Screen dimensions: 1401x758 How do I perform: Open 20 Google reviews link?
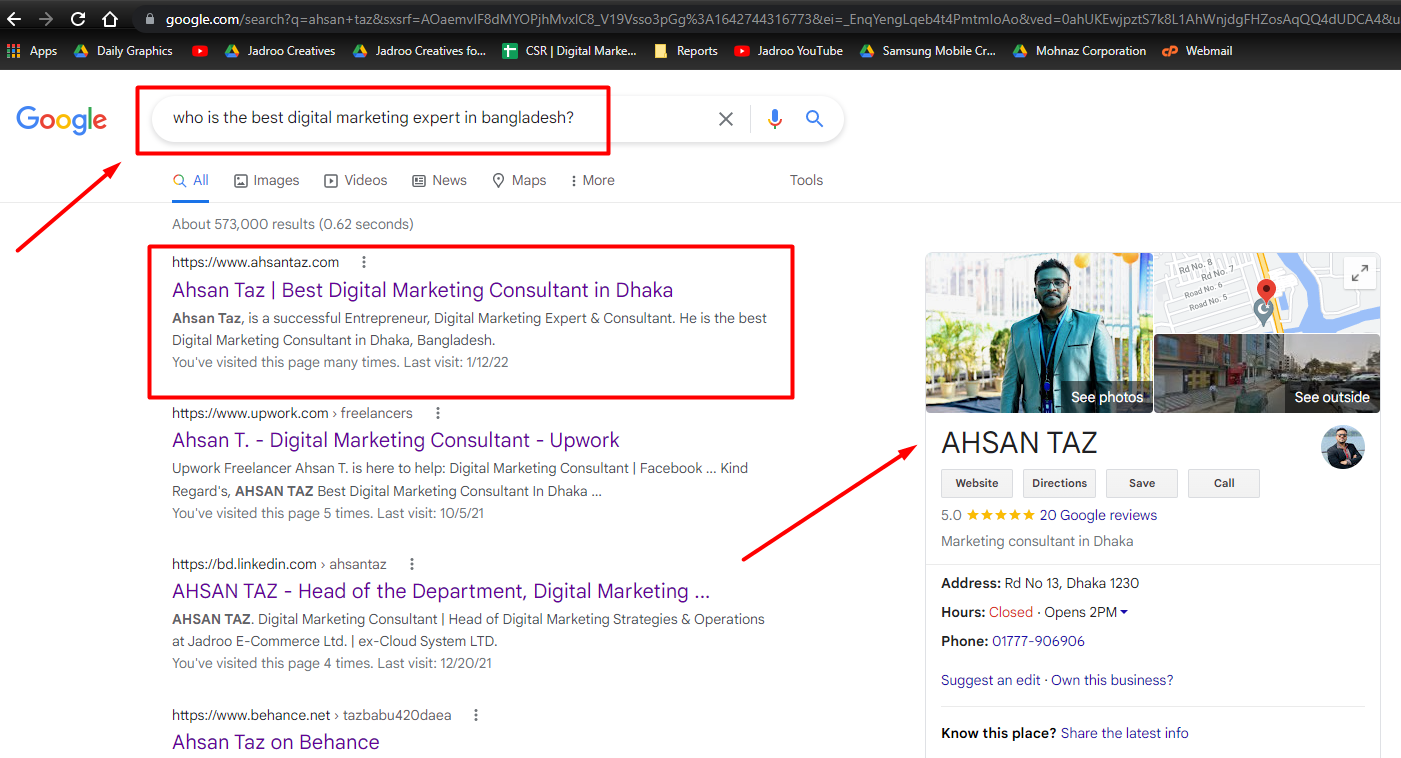click(x=1098, y=515)
